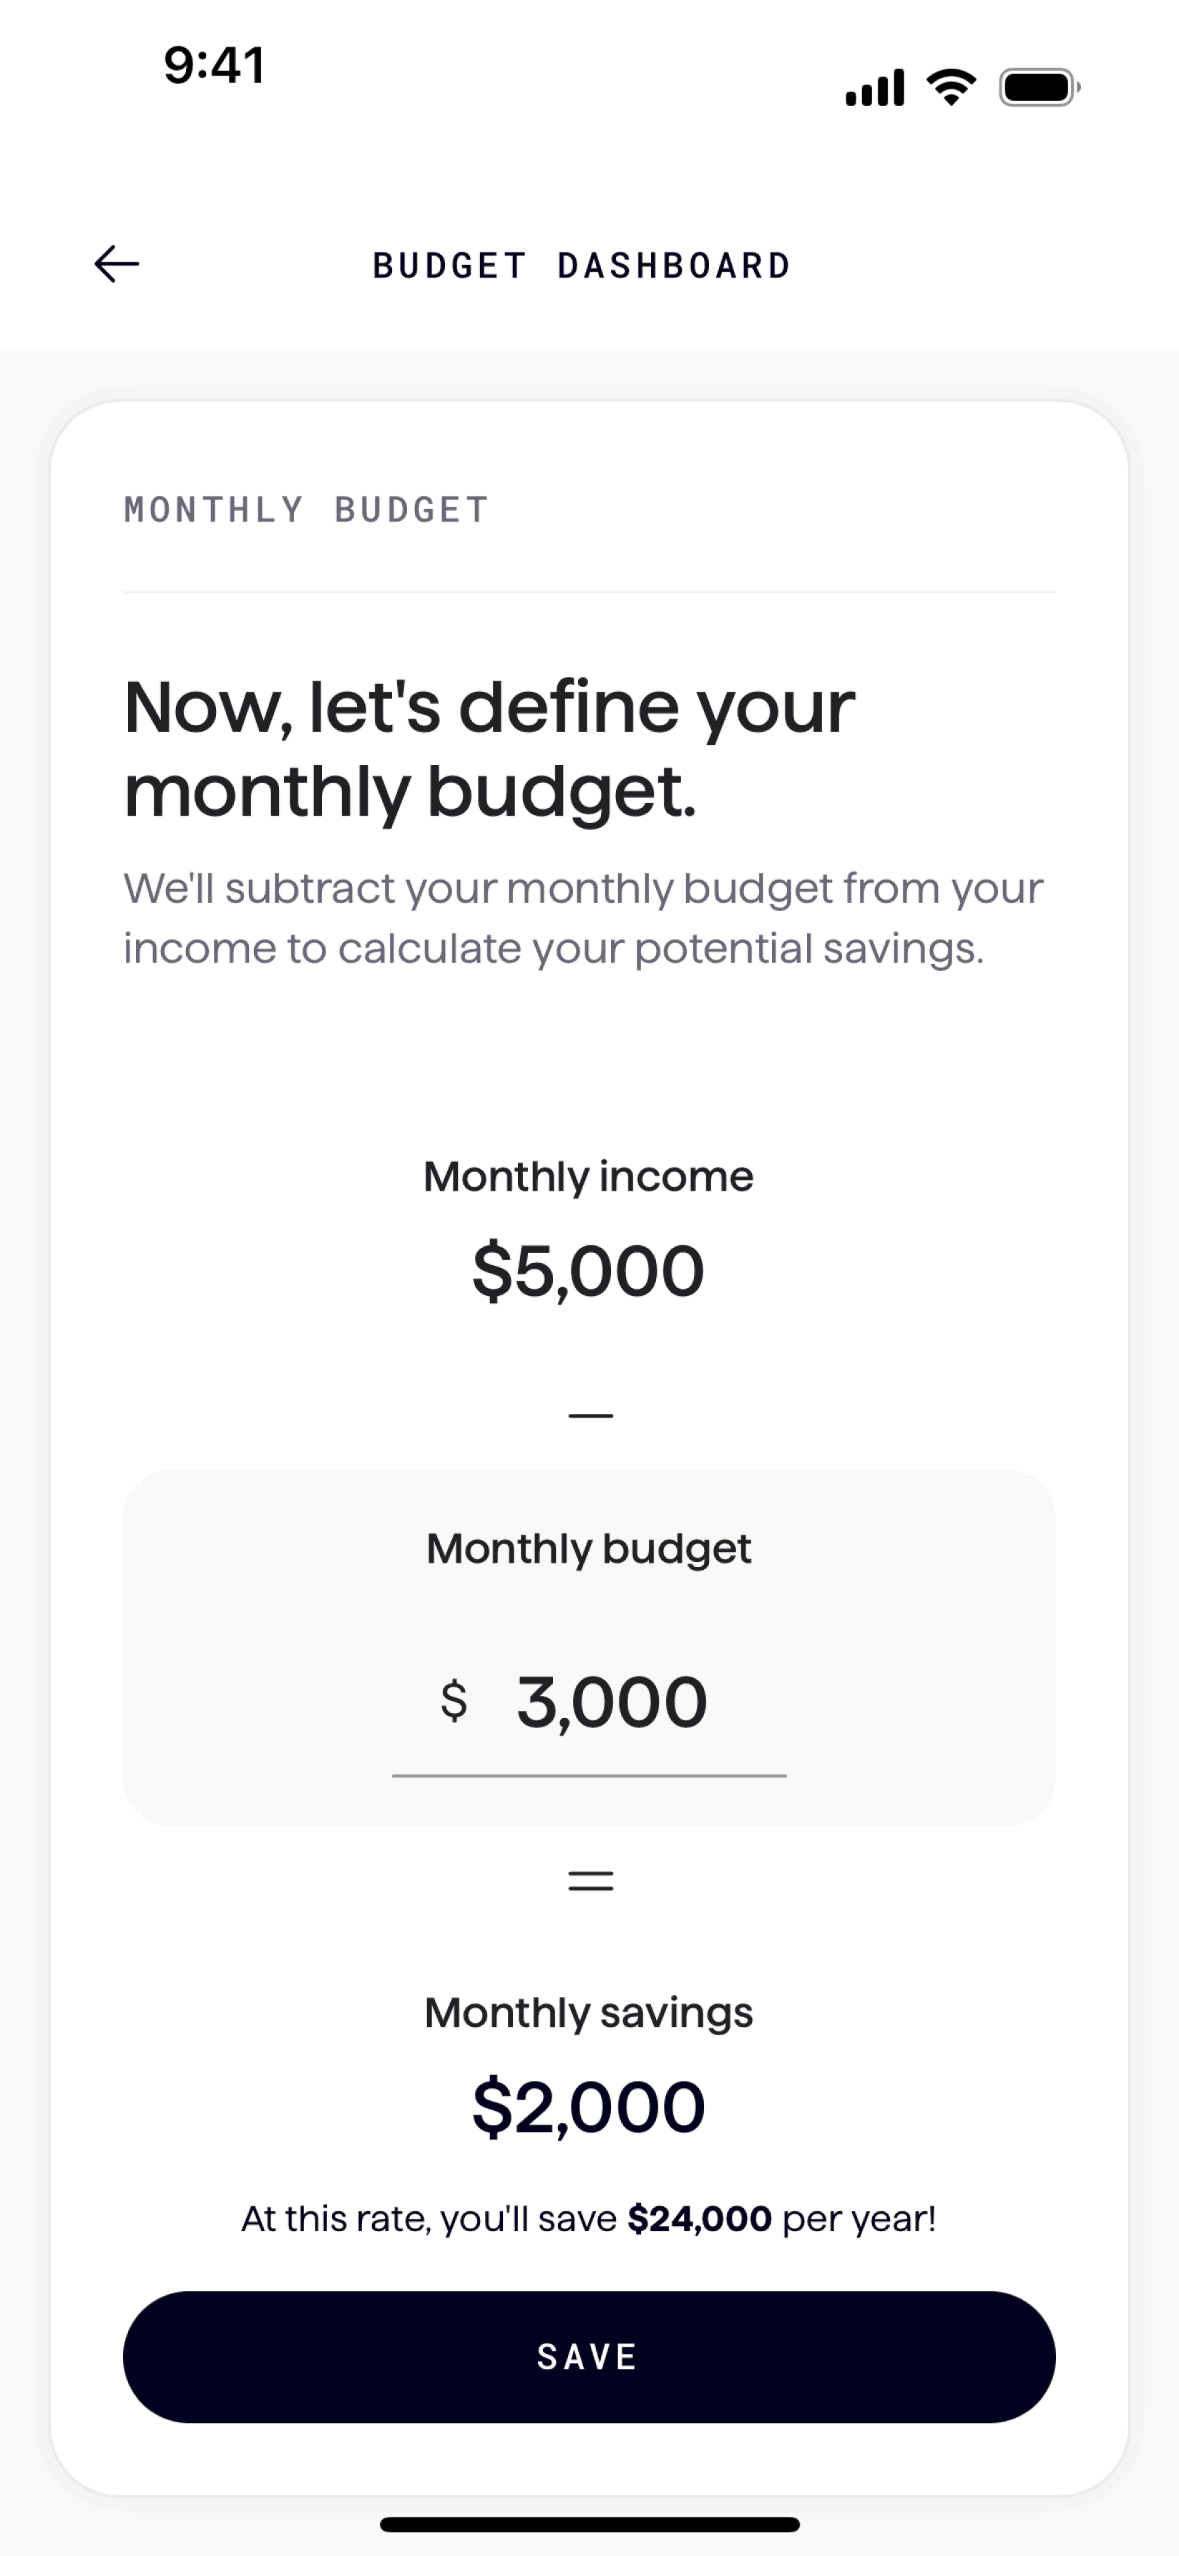Click the minus sign below income

point(590,1415)
